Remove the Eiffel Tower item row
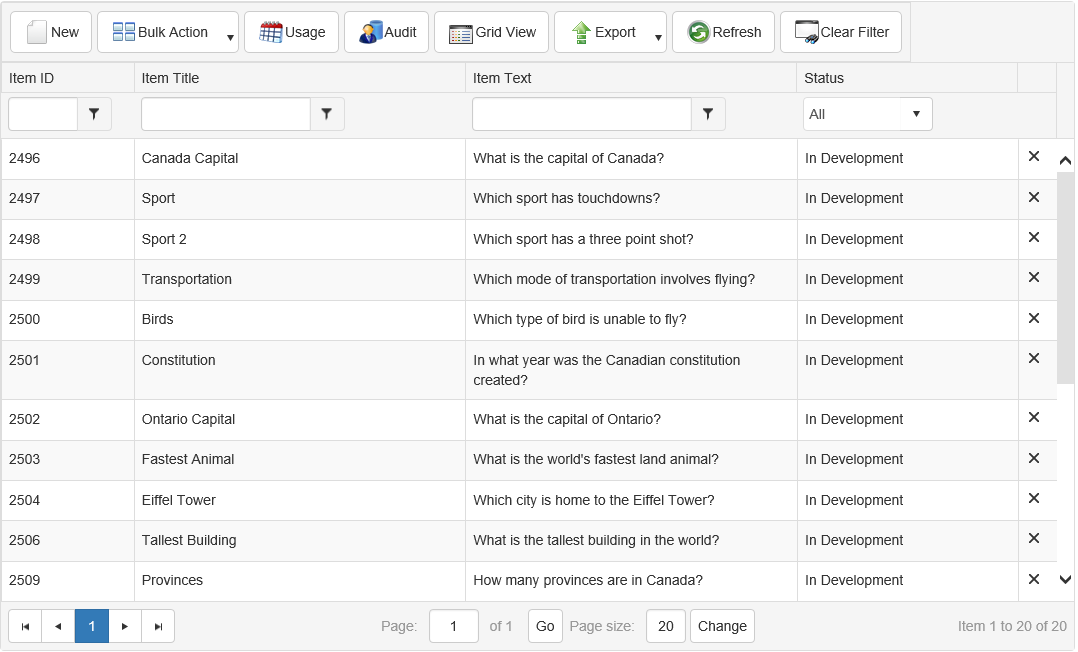The image size is (1078, 652). [x=1034, y=499]
